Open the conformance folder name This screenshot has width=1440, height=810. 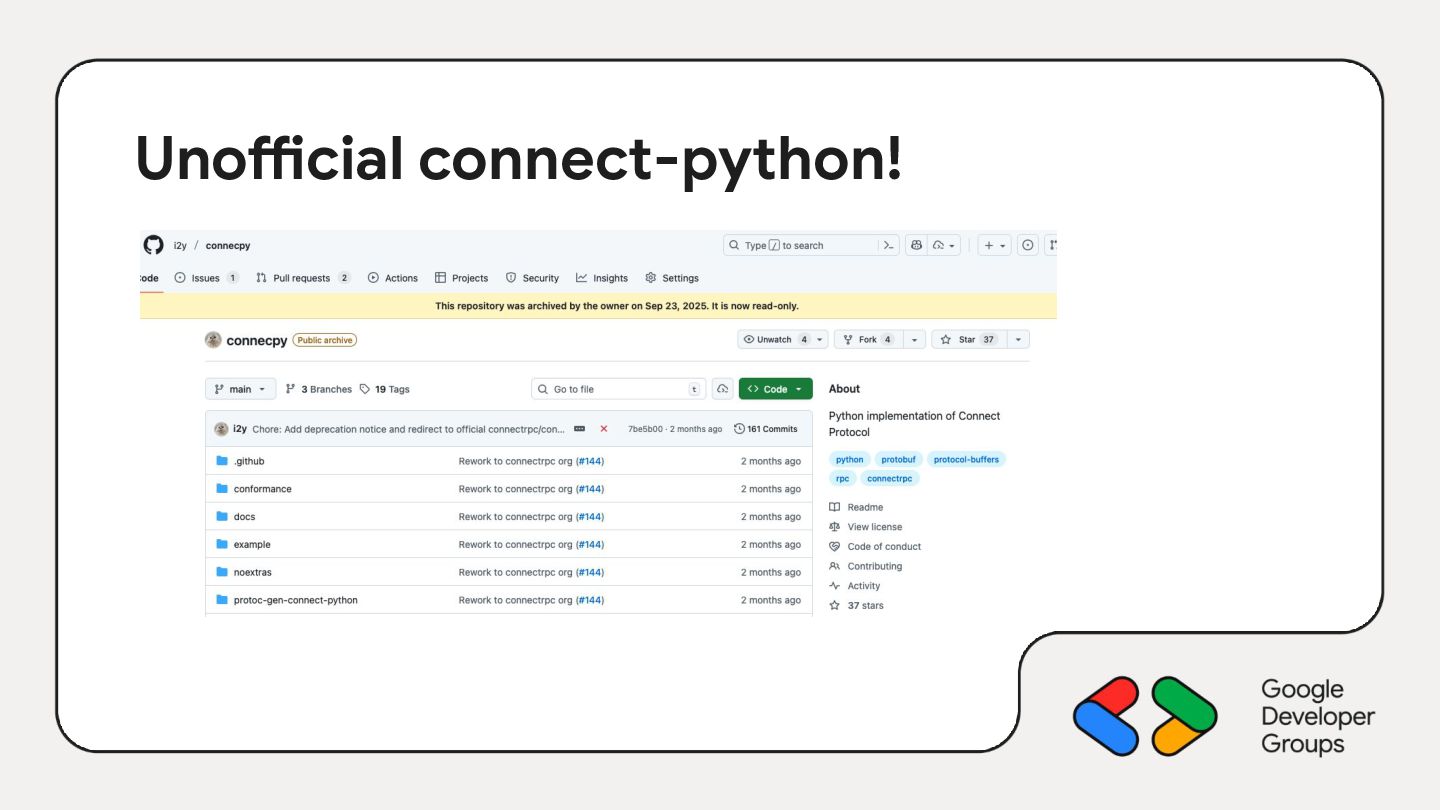[x=263, y=489]
